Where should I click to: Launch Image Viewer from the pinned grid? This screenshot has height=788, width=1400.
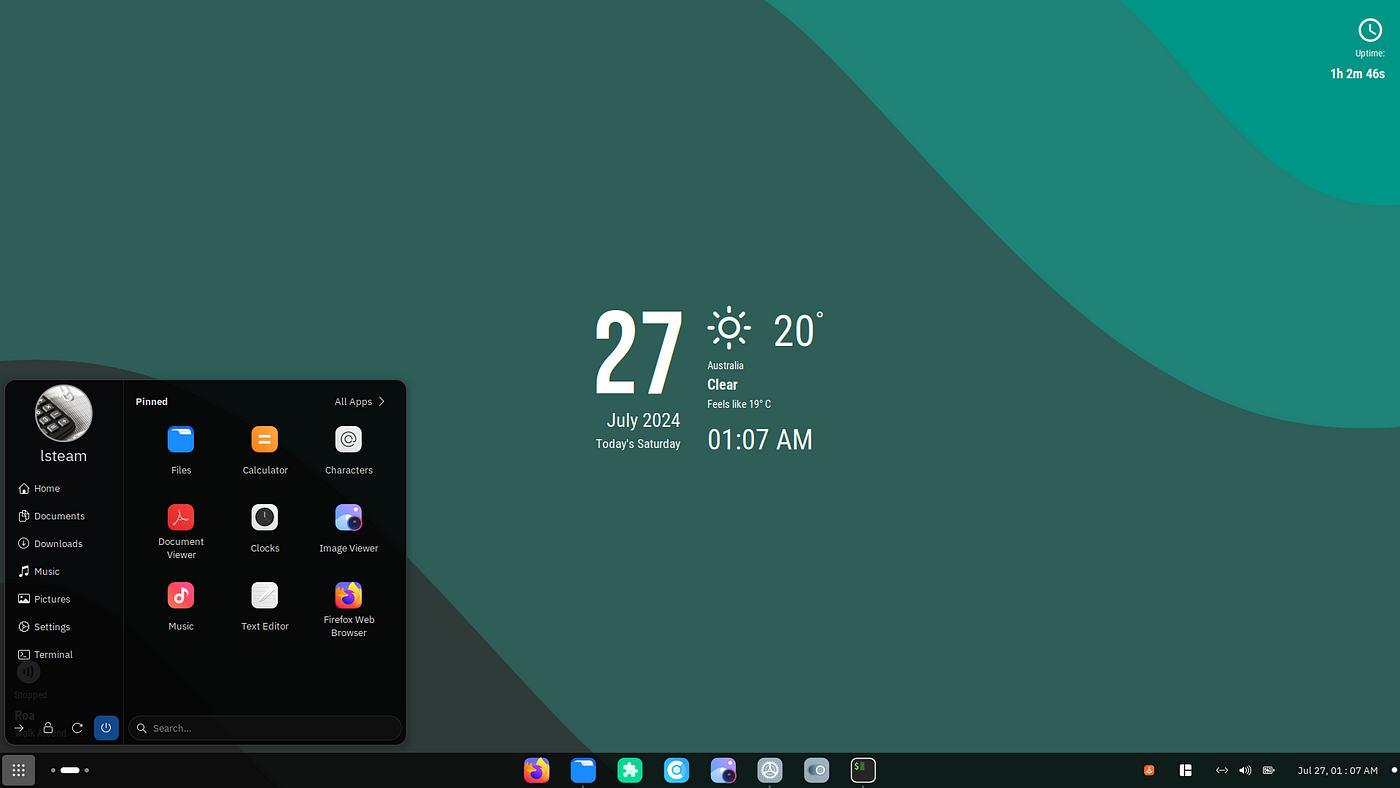click(x=348, y=518)
